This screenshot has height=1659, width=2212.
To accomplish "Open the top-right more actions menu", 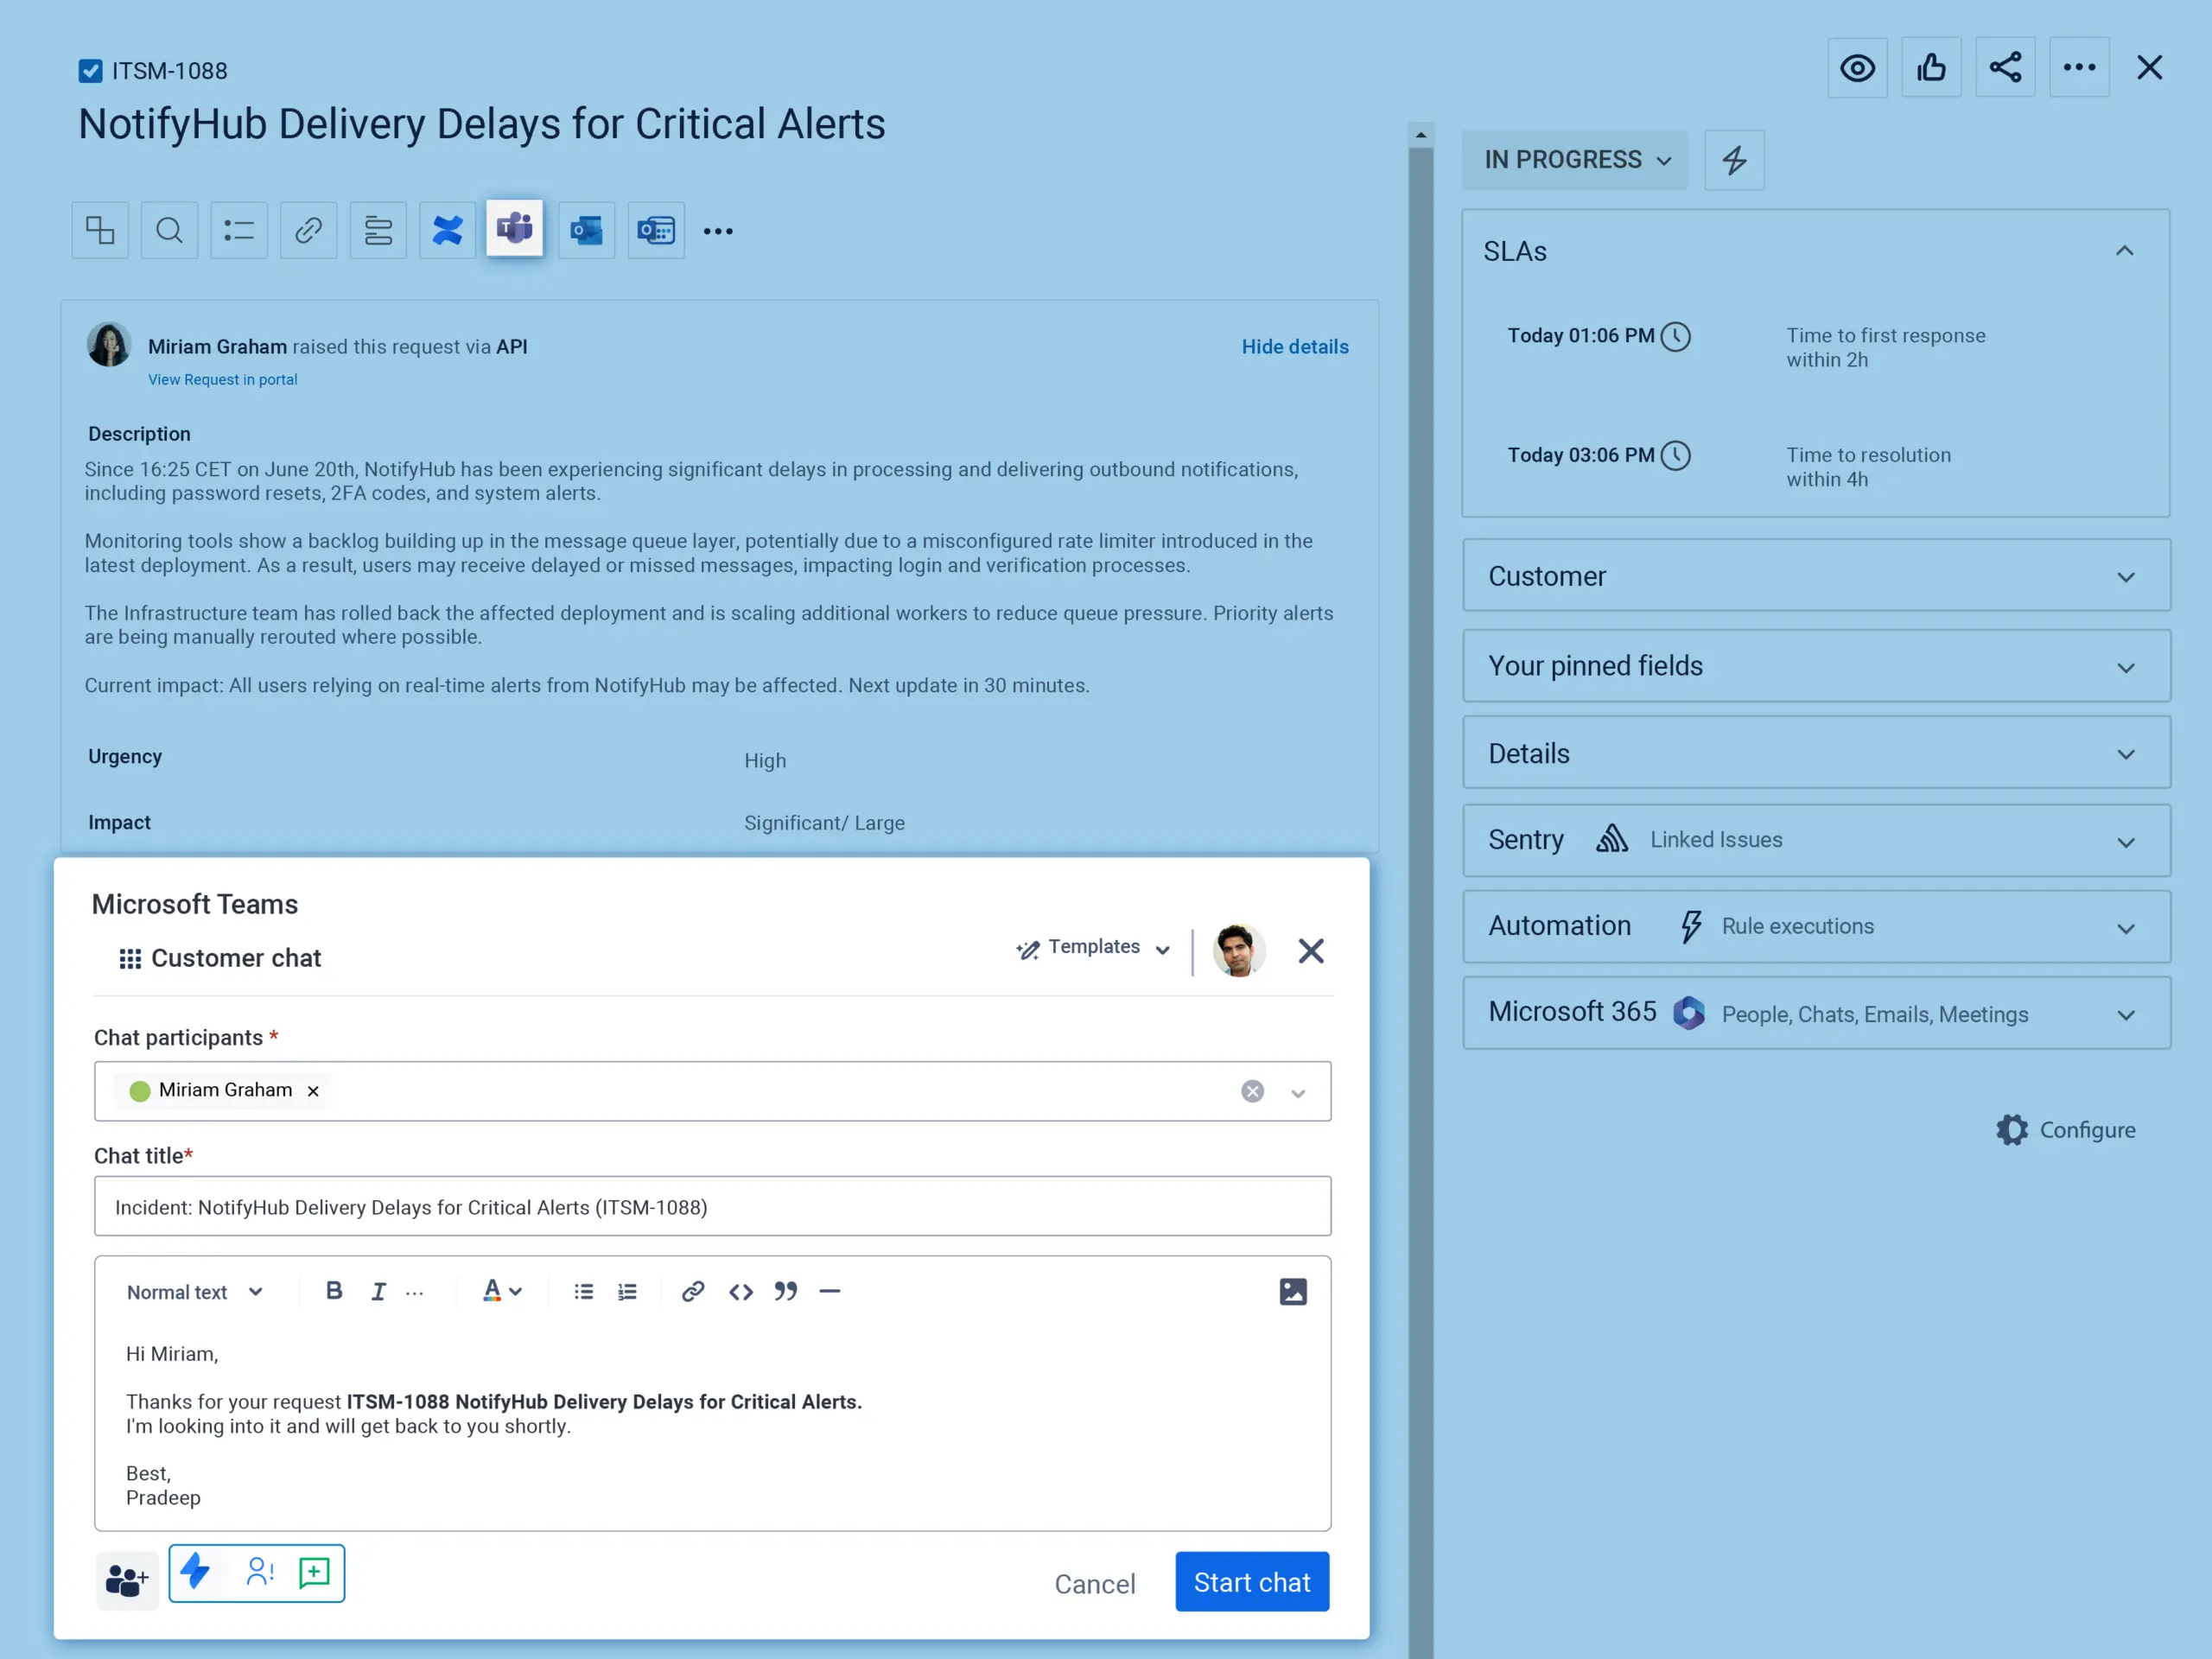I will coord(2079,68).
